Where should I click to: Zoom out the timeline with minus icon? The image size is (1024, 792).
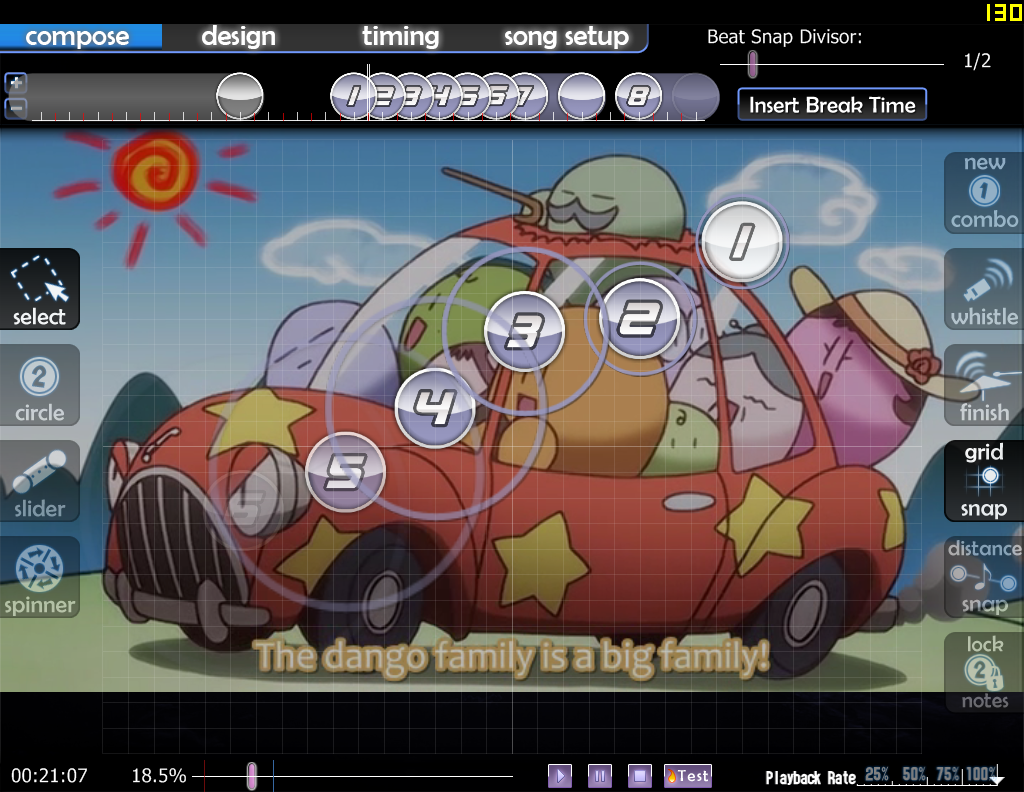(x=16, y=107)
